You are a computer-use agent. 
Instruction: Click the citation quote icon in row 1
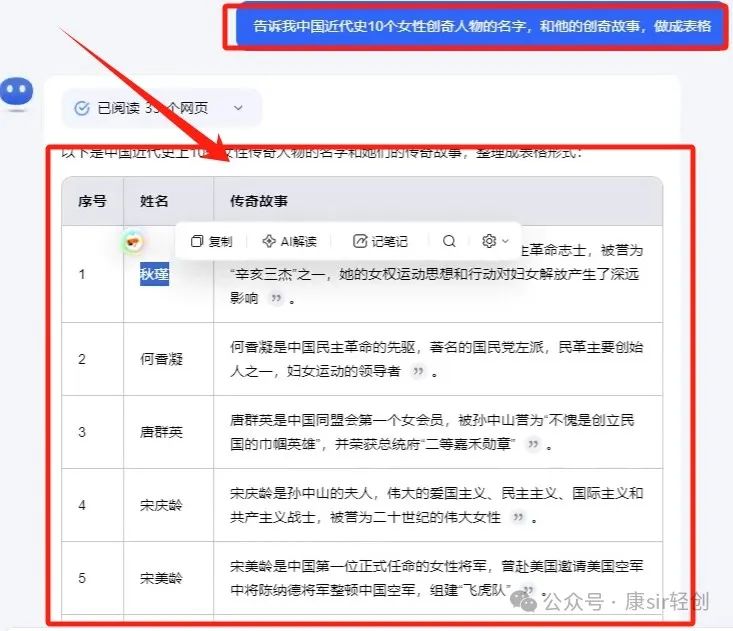tap(275, 298)
